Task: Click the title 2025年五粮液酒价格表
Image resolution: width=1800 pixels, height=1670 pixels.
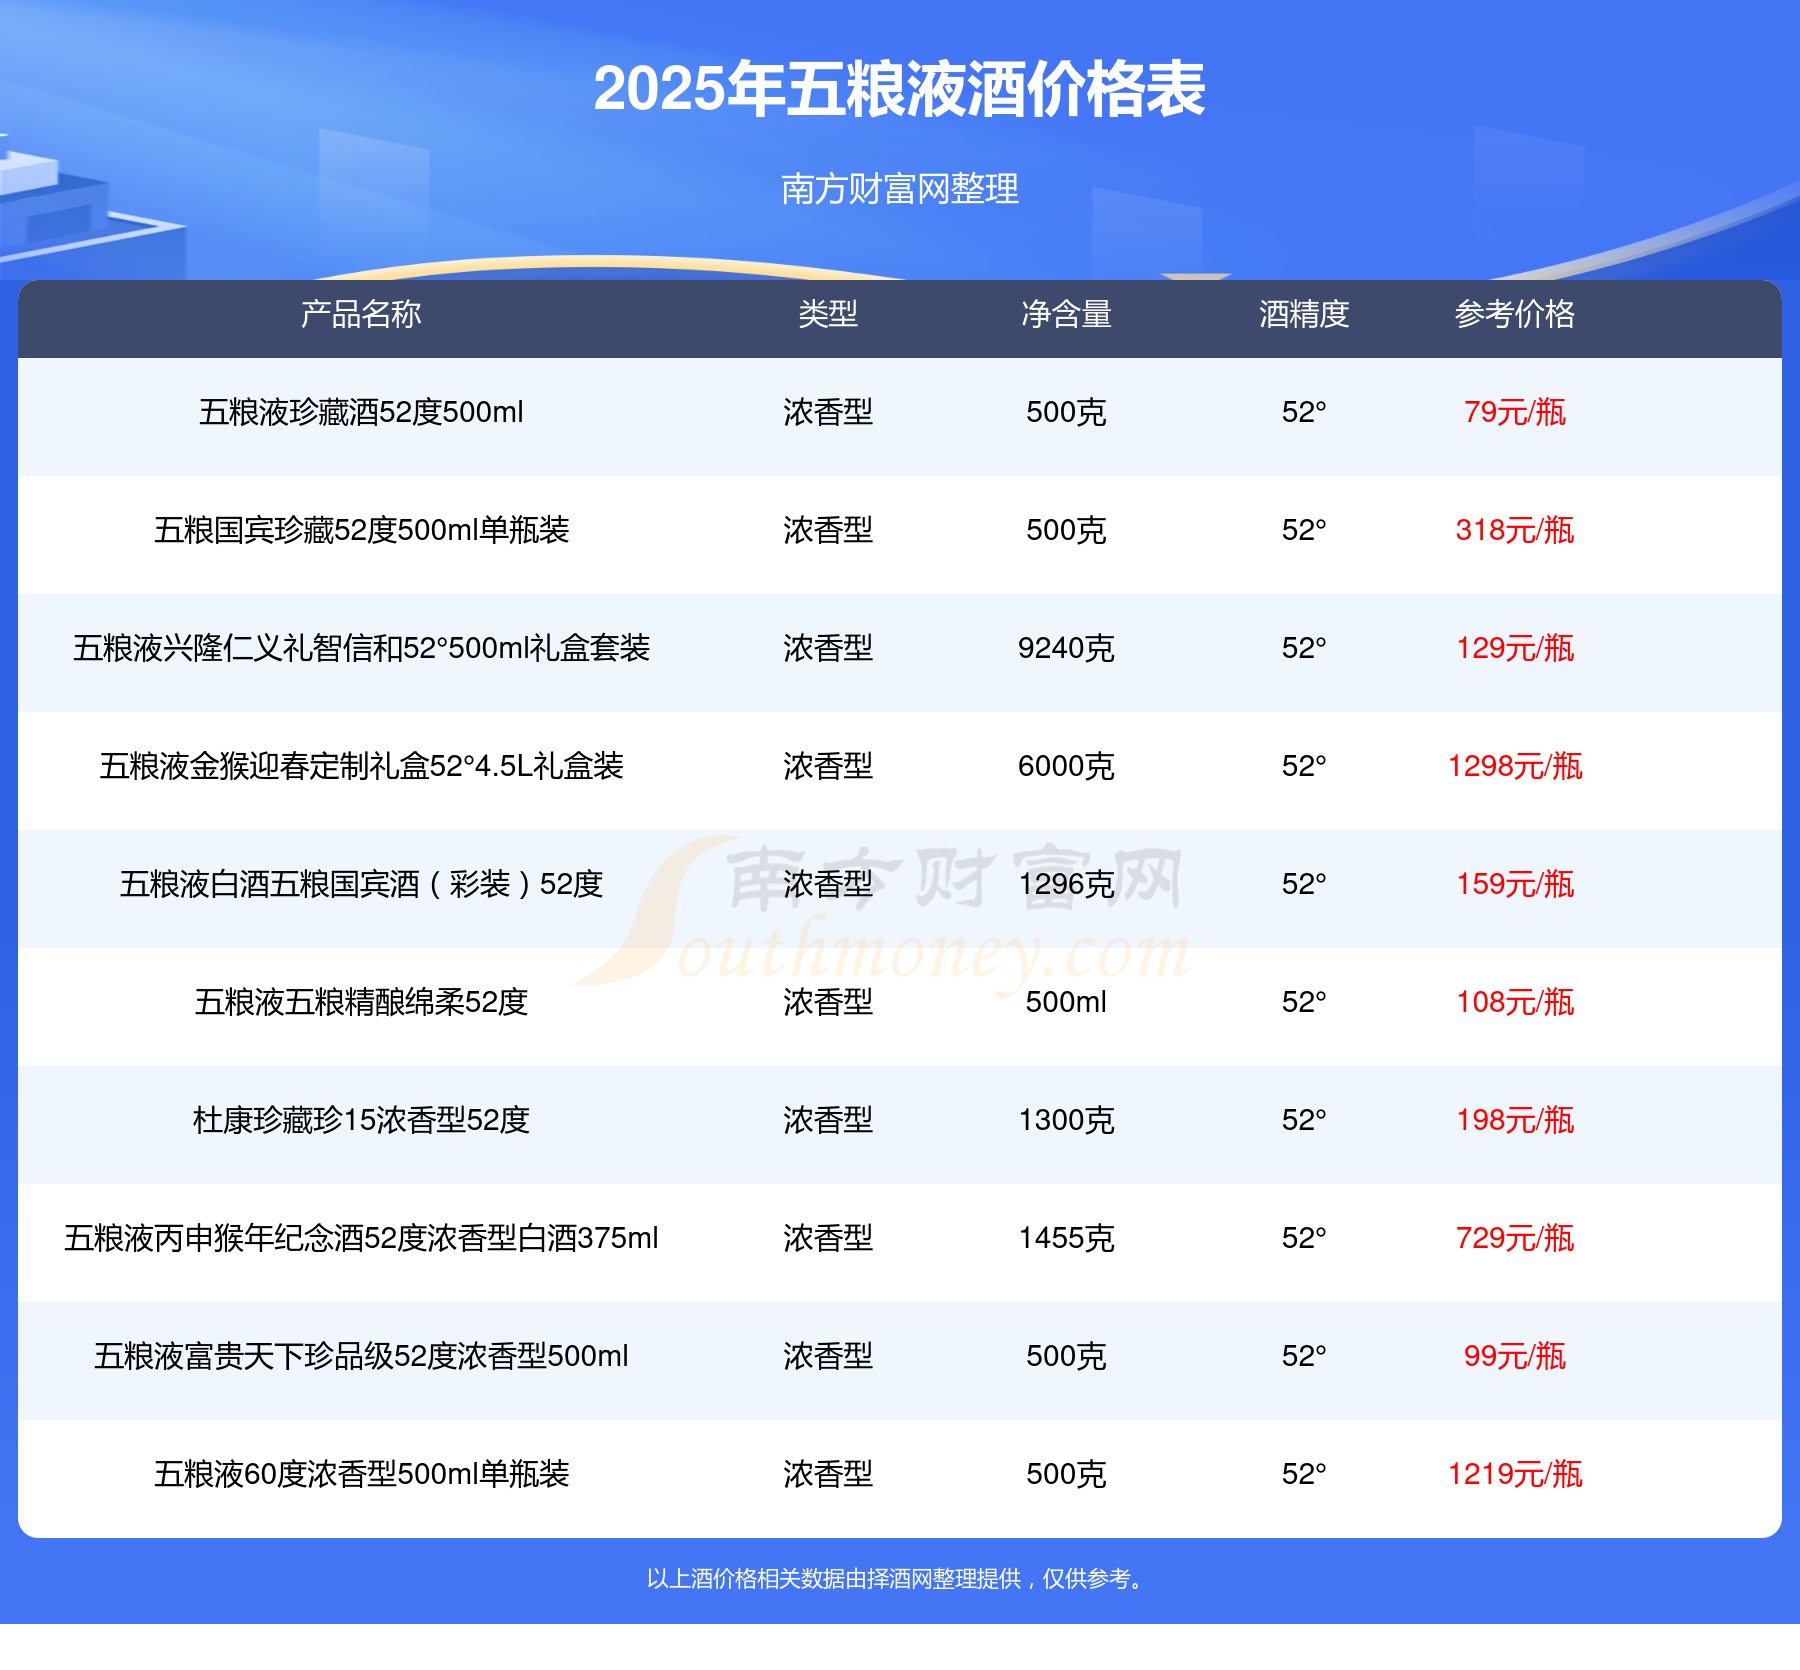Action: pos(899,89)
